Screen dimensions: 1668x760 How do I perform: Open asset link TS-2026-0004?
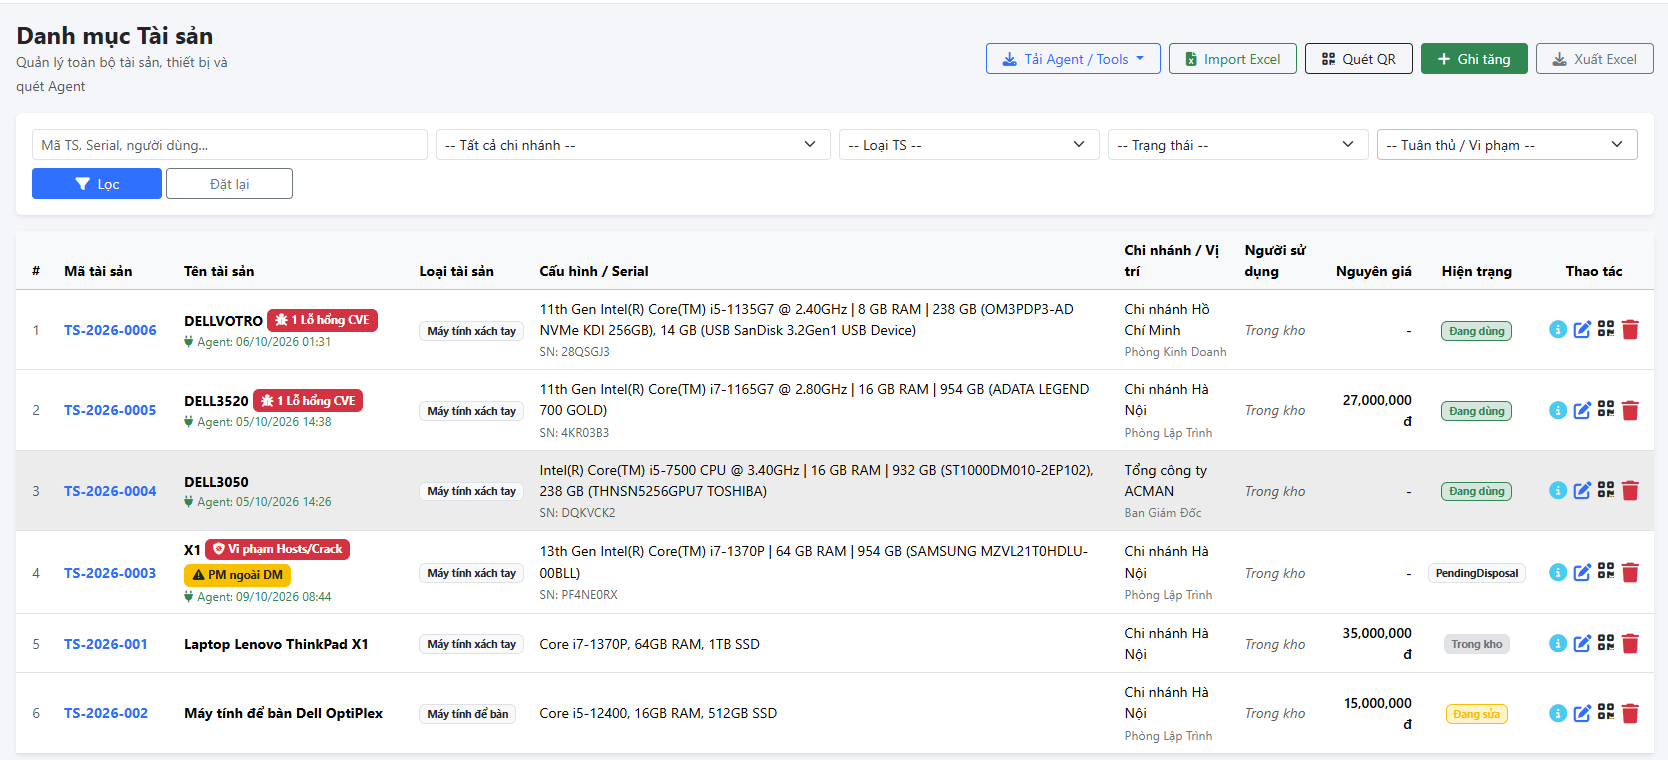(110, 491)
